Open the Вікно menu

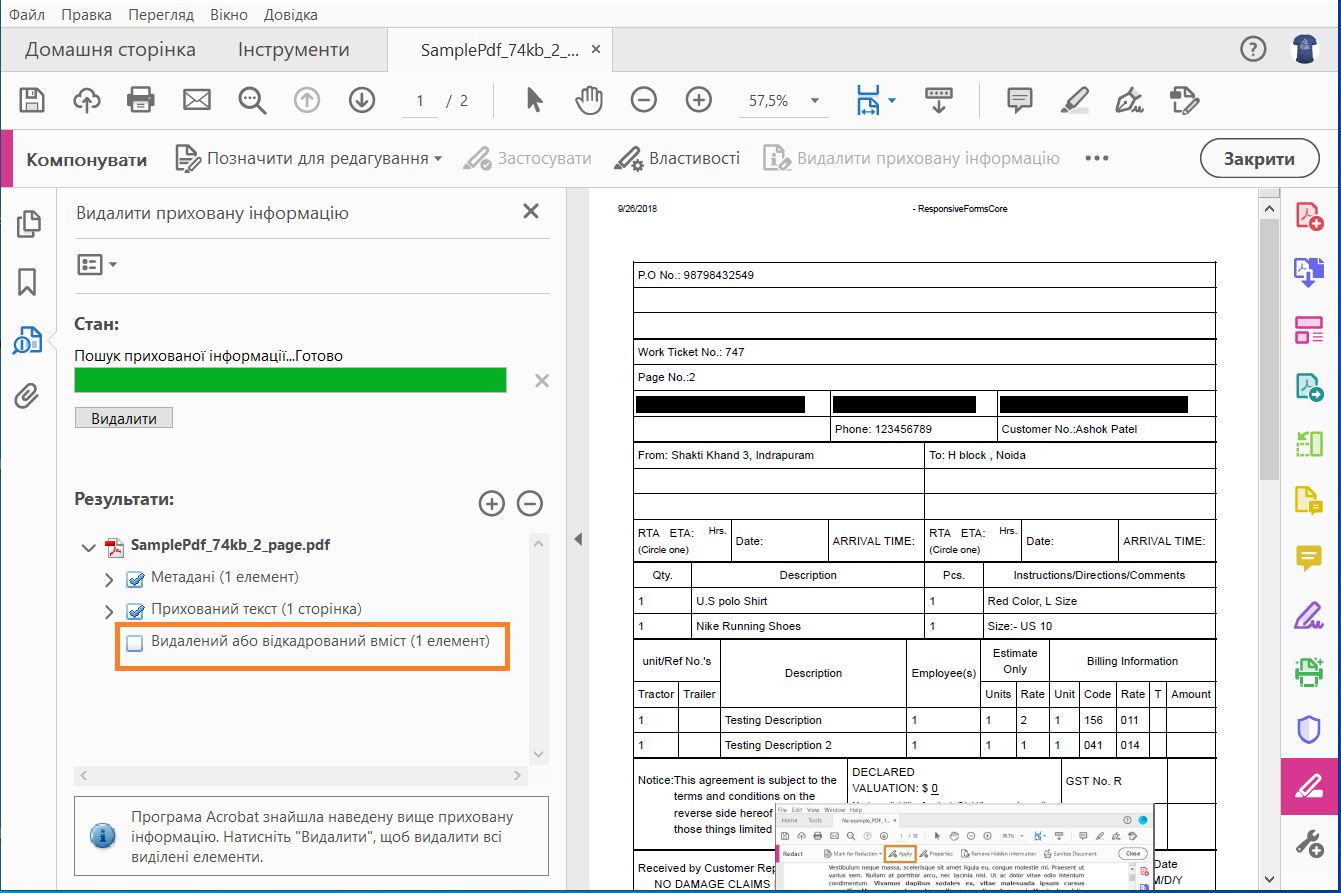click(x=230, y=14)
